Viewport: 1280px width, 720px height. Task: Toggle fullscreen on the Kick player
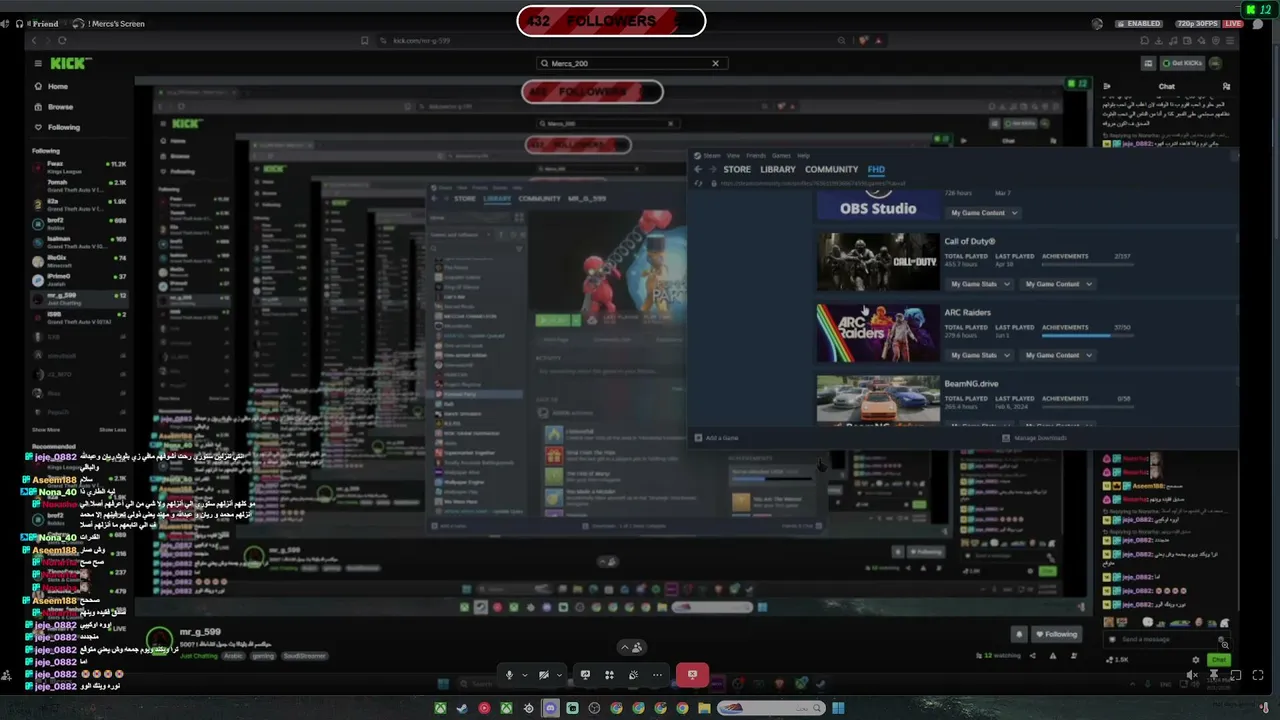[1258, 676]
